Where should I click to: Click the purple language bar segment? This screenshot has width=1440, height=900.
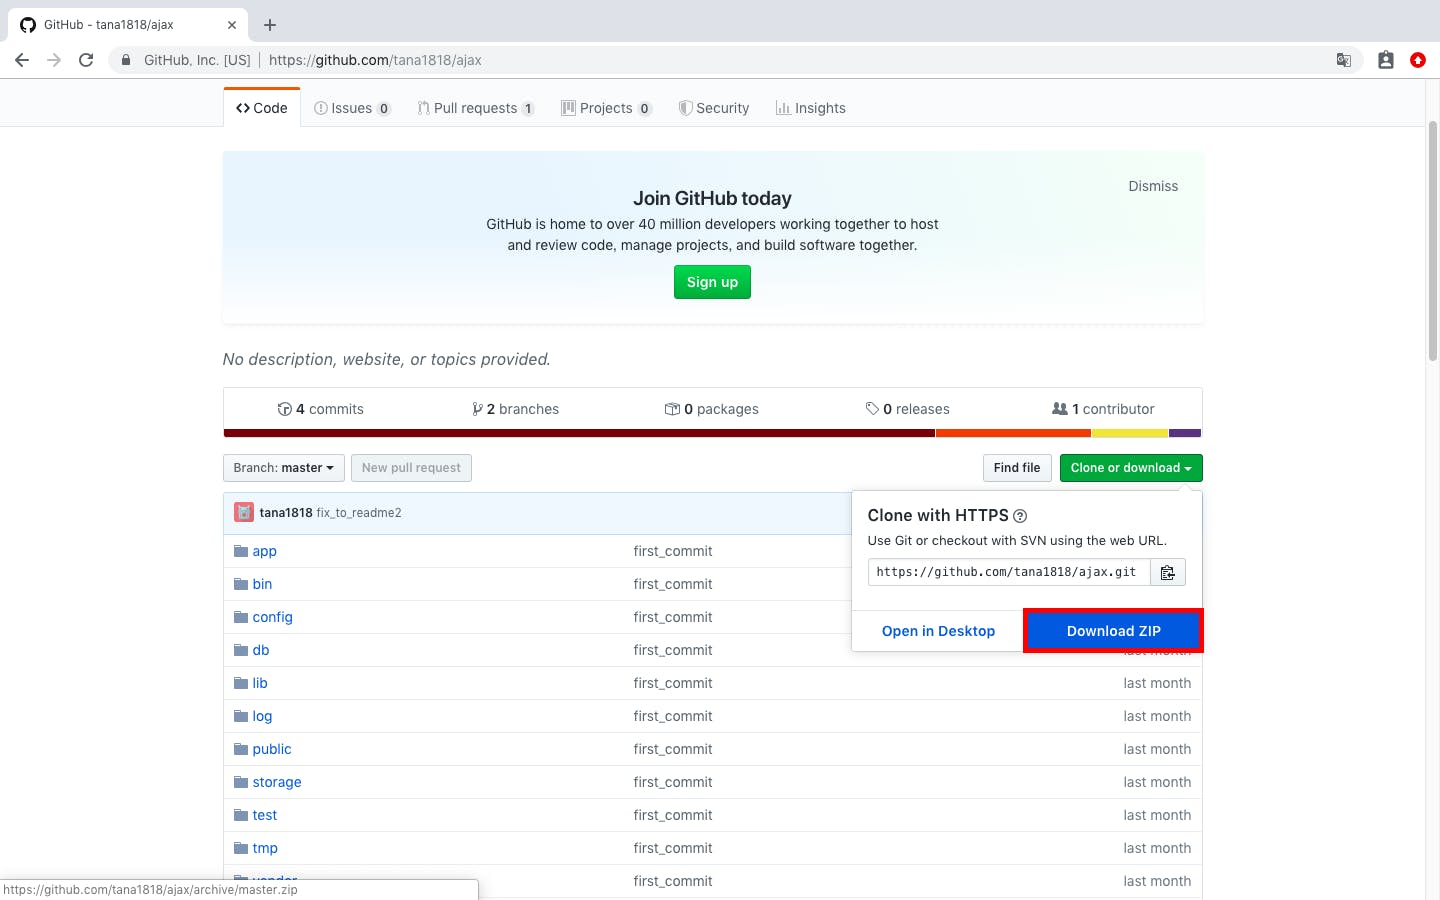click(1185, 433)
